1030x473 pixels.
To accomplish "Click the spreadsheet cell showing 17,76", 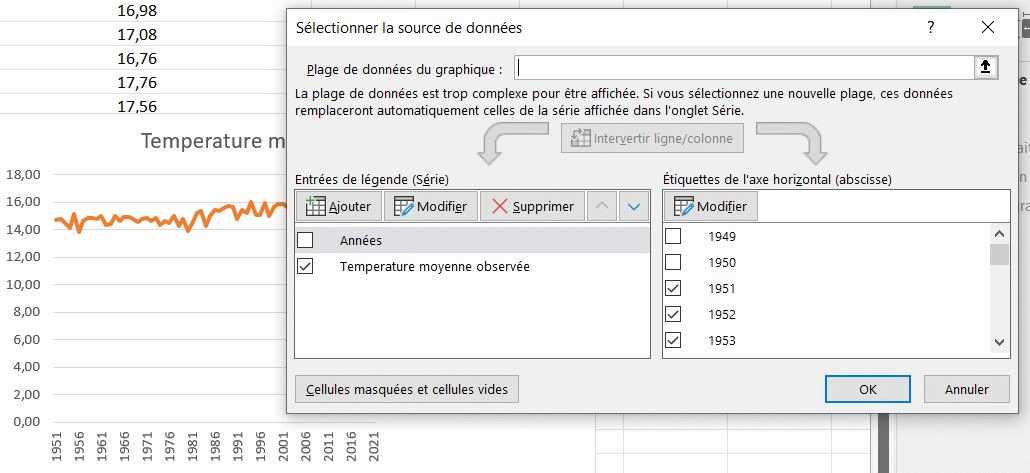I will 137,82.
